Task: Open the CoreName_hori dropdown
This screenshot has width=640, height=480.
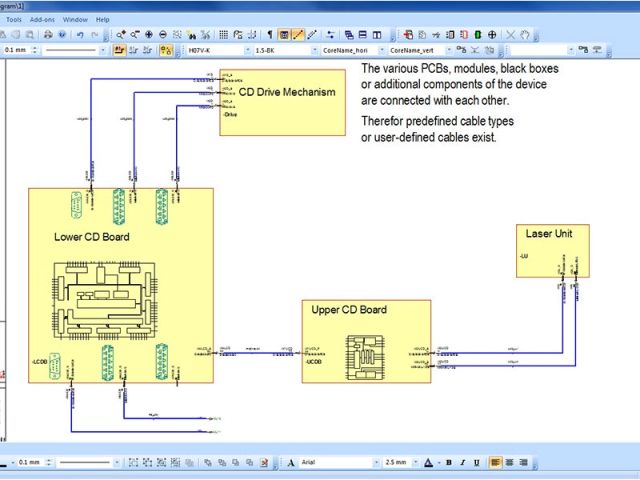Action: point(376,49)
